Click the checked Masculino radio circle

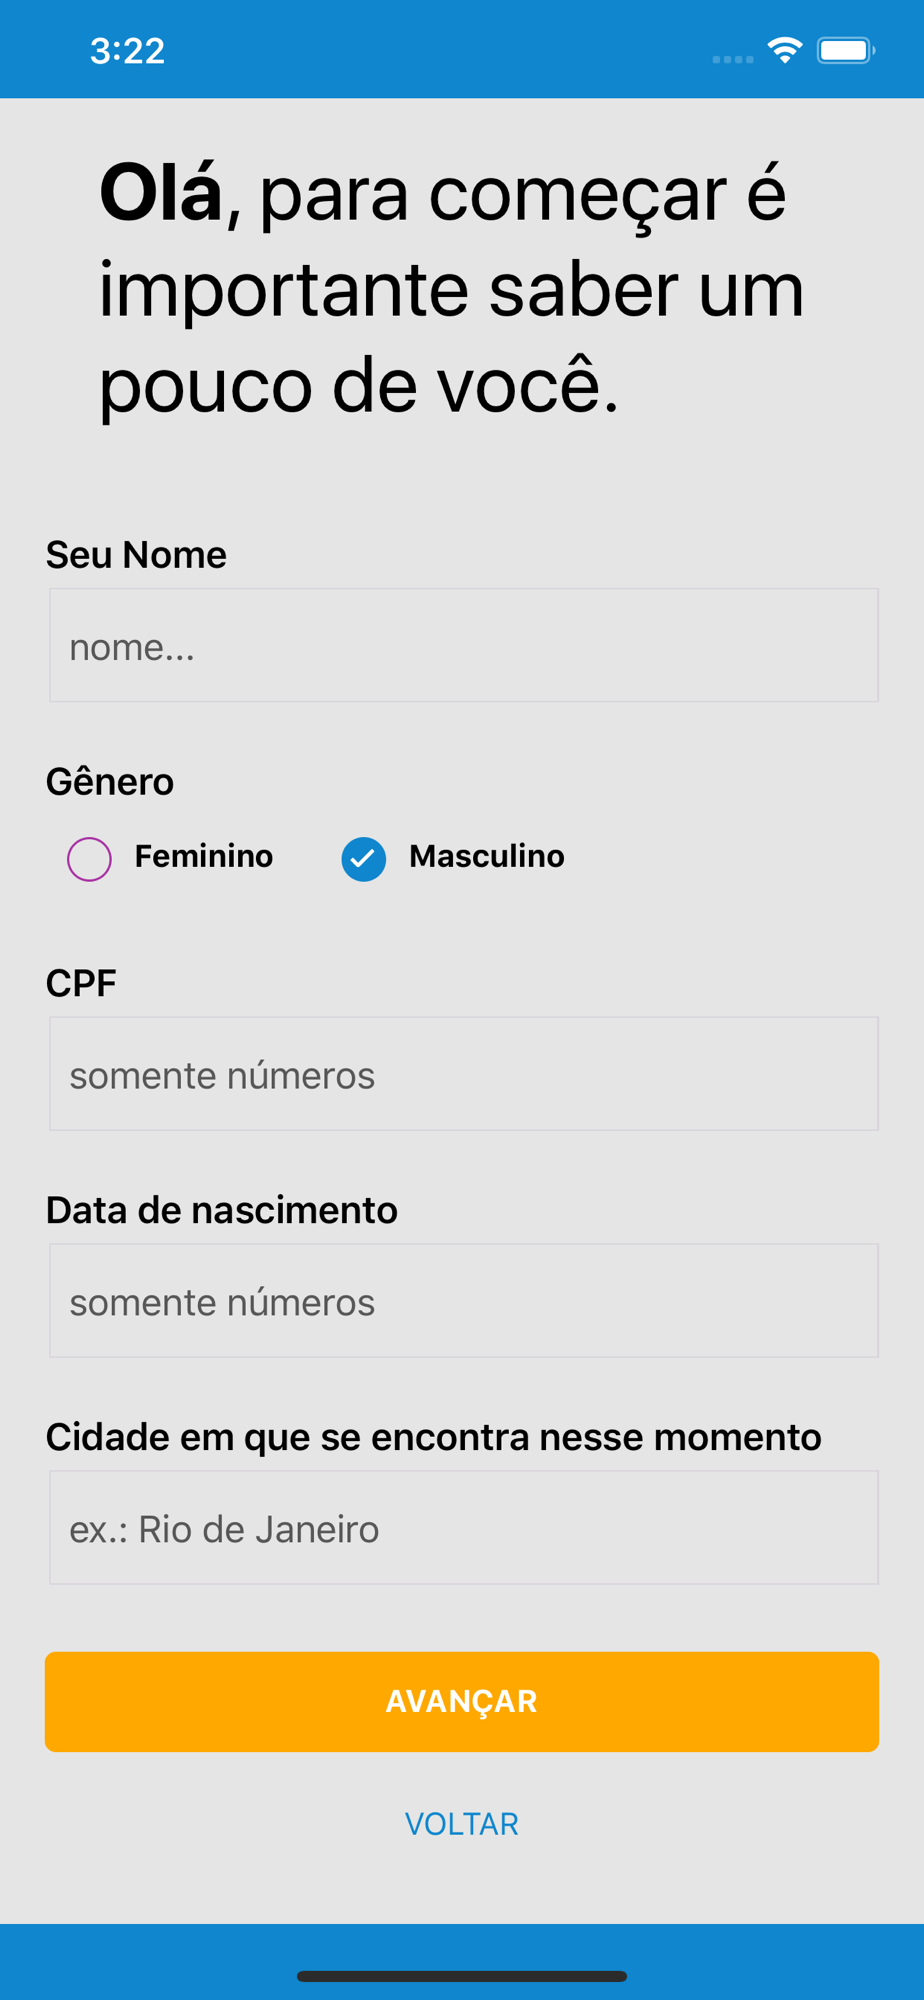(363, 859)
